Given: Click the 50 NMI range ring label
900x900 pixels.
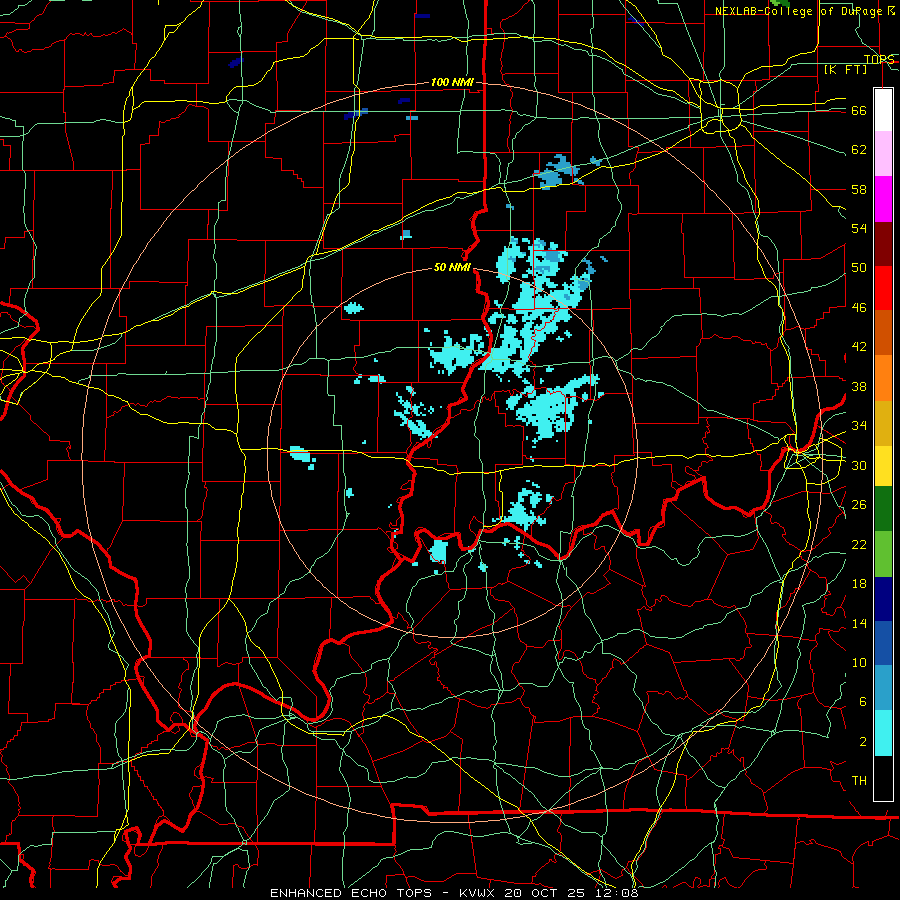Looking at the screenshot, I should pyautogui.click(x=452, y=267).
